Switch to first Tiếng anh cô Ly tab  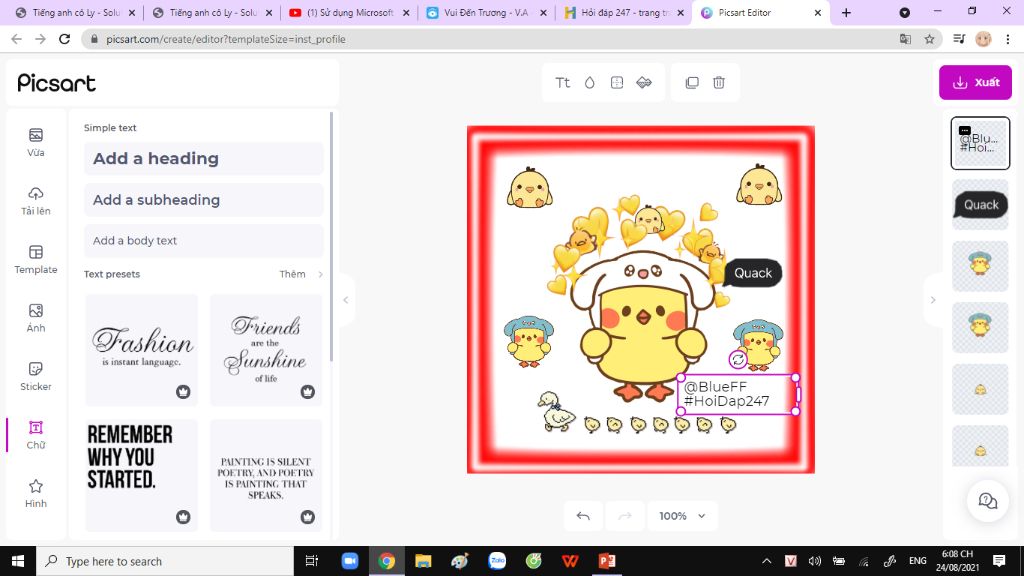coord(76,12)
